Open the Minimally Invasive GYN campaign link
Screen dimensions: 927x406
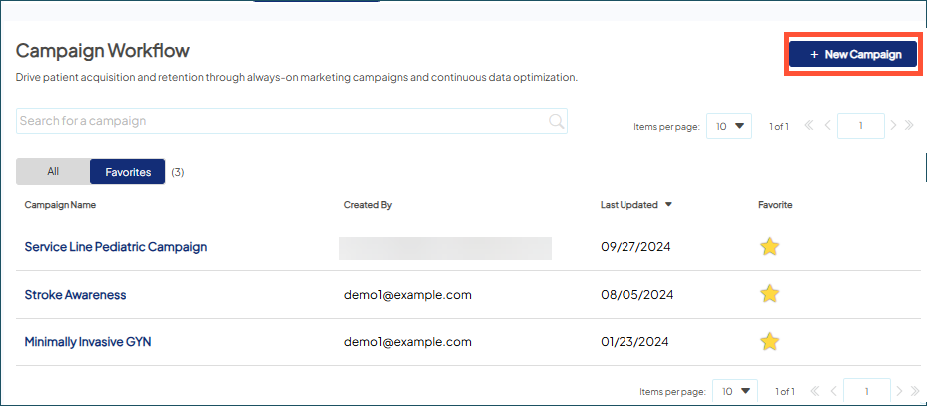point(88,342)
